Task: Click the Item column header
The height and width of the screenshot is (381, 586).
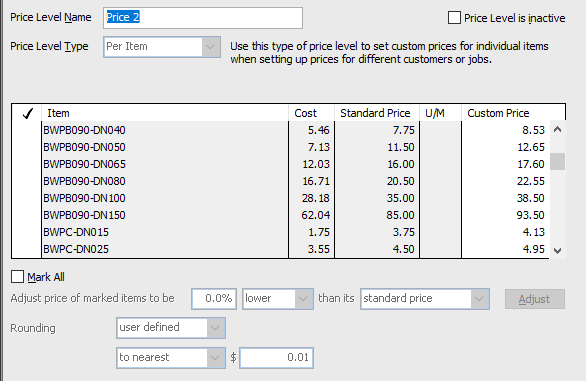Action: (165, 113)
